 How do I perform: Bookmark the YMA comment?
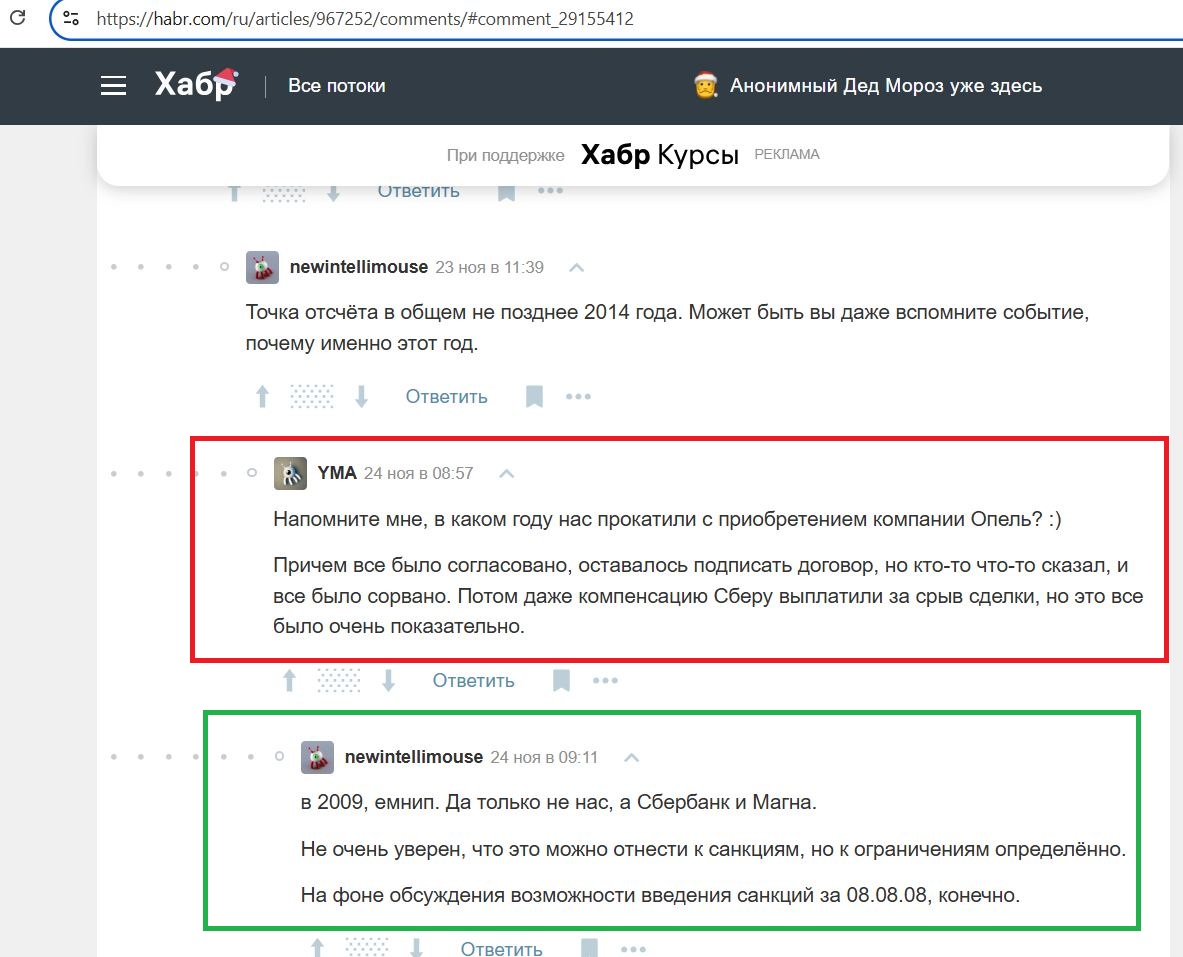click(x=561, y=681)
